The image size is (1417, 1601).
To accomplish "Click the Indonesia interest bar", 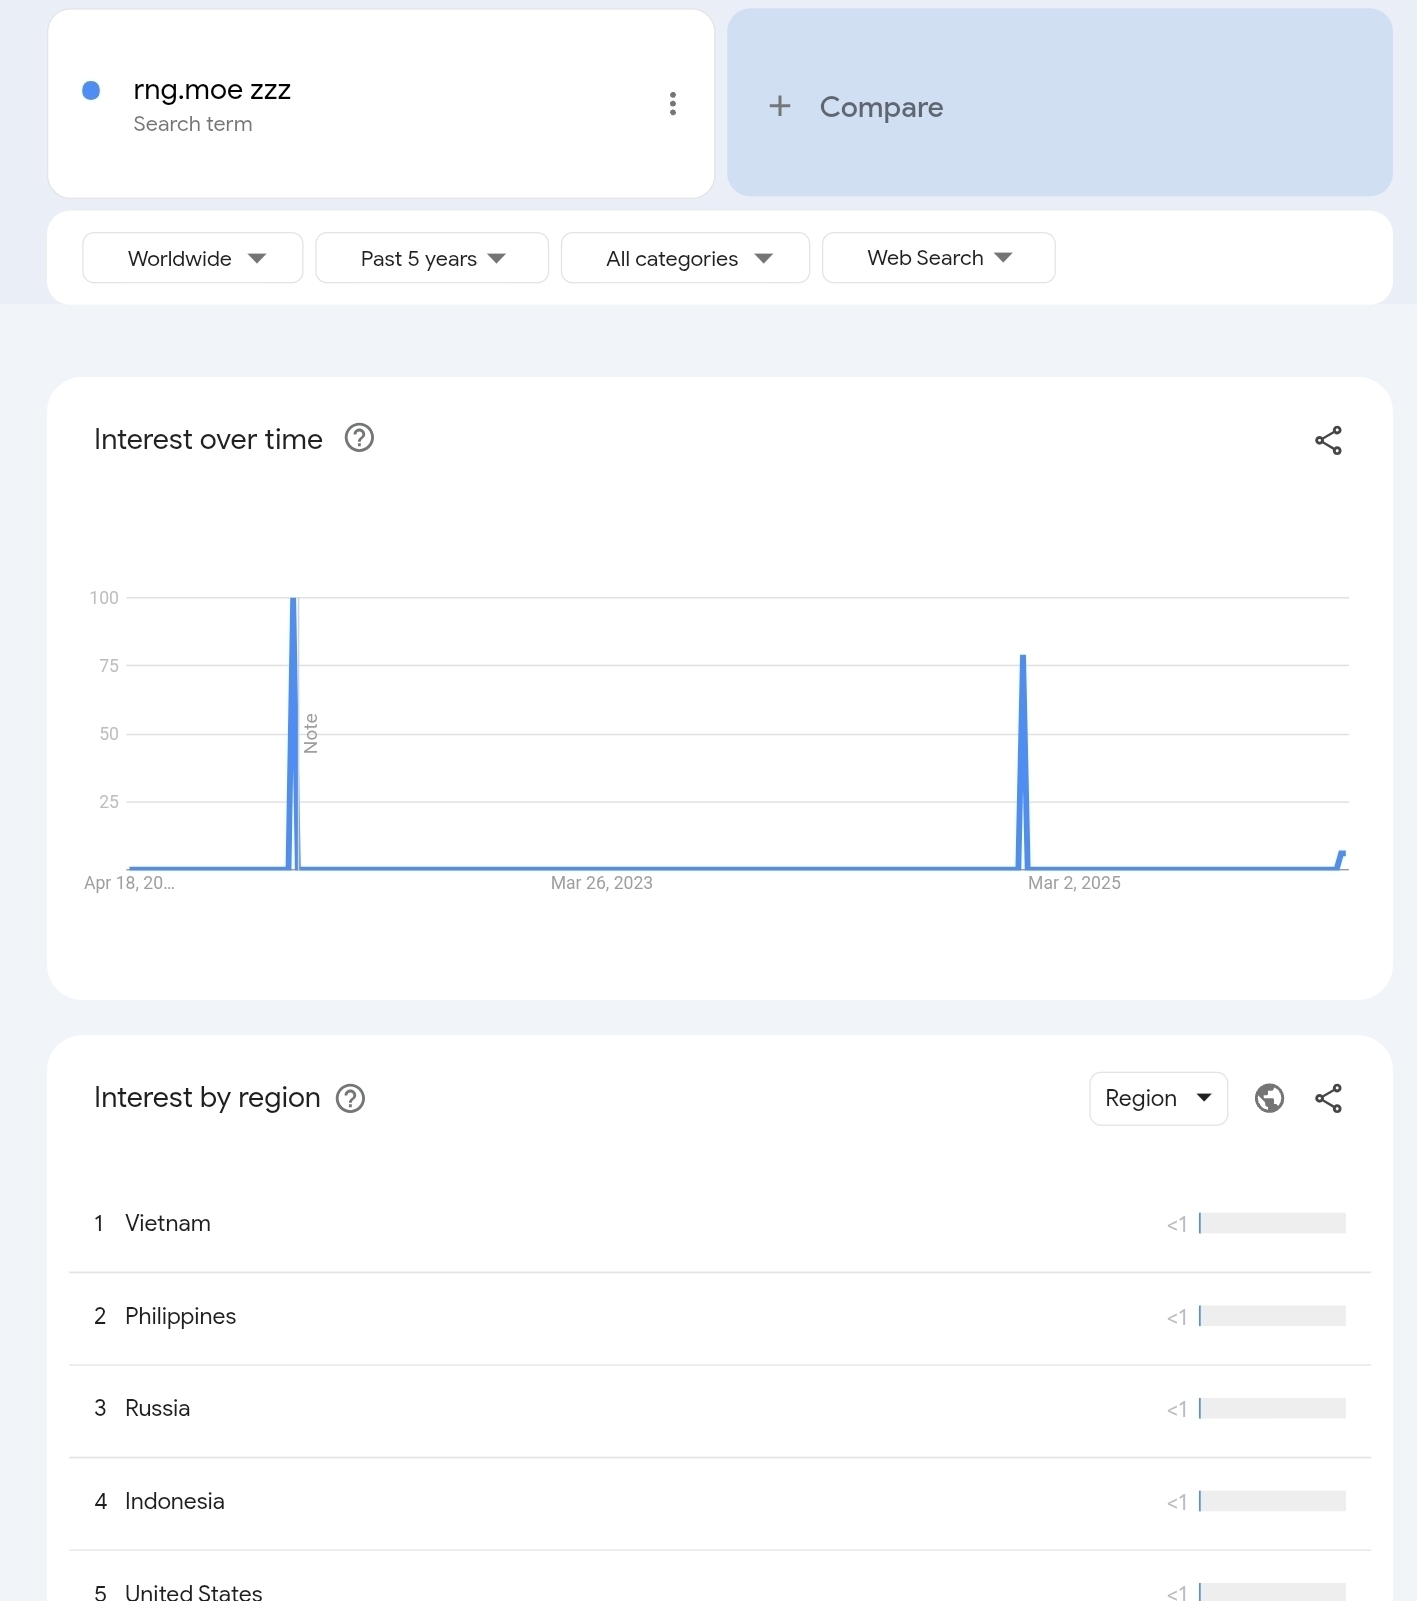I will [x=1272, y=1502].
